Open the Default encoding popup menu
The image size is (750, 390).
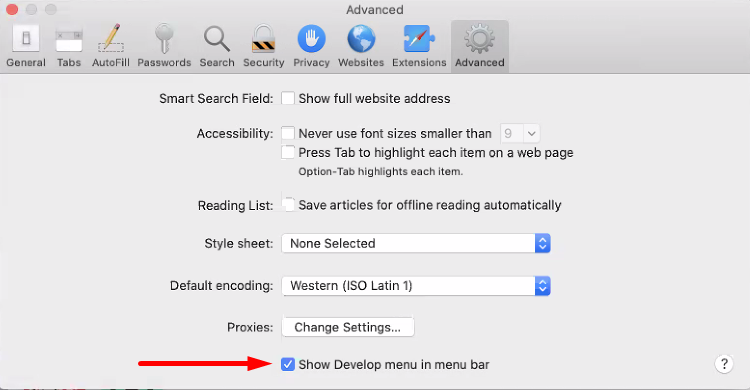(416, 286)
